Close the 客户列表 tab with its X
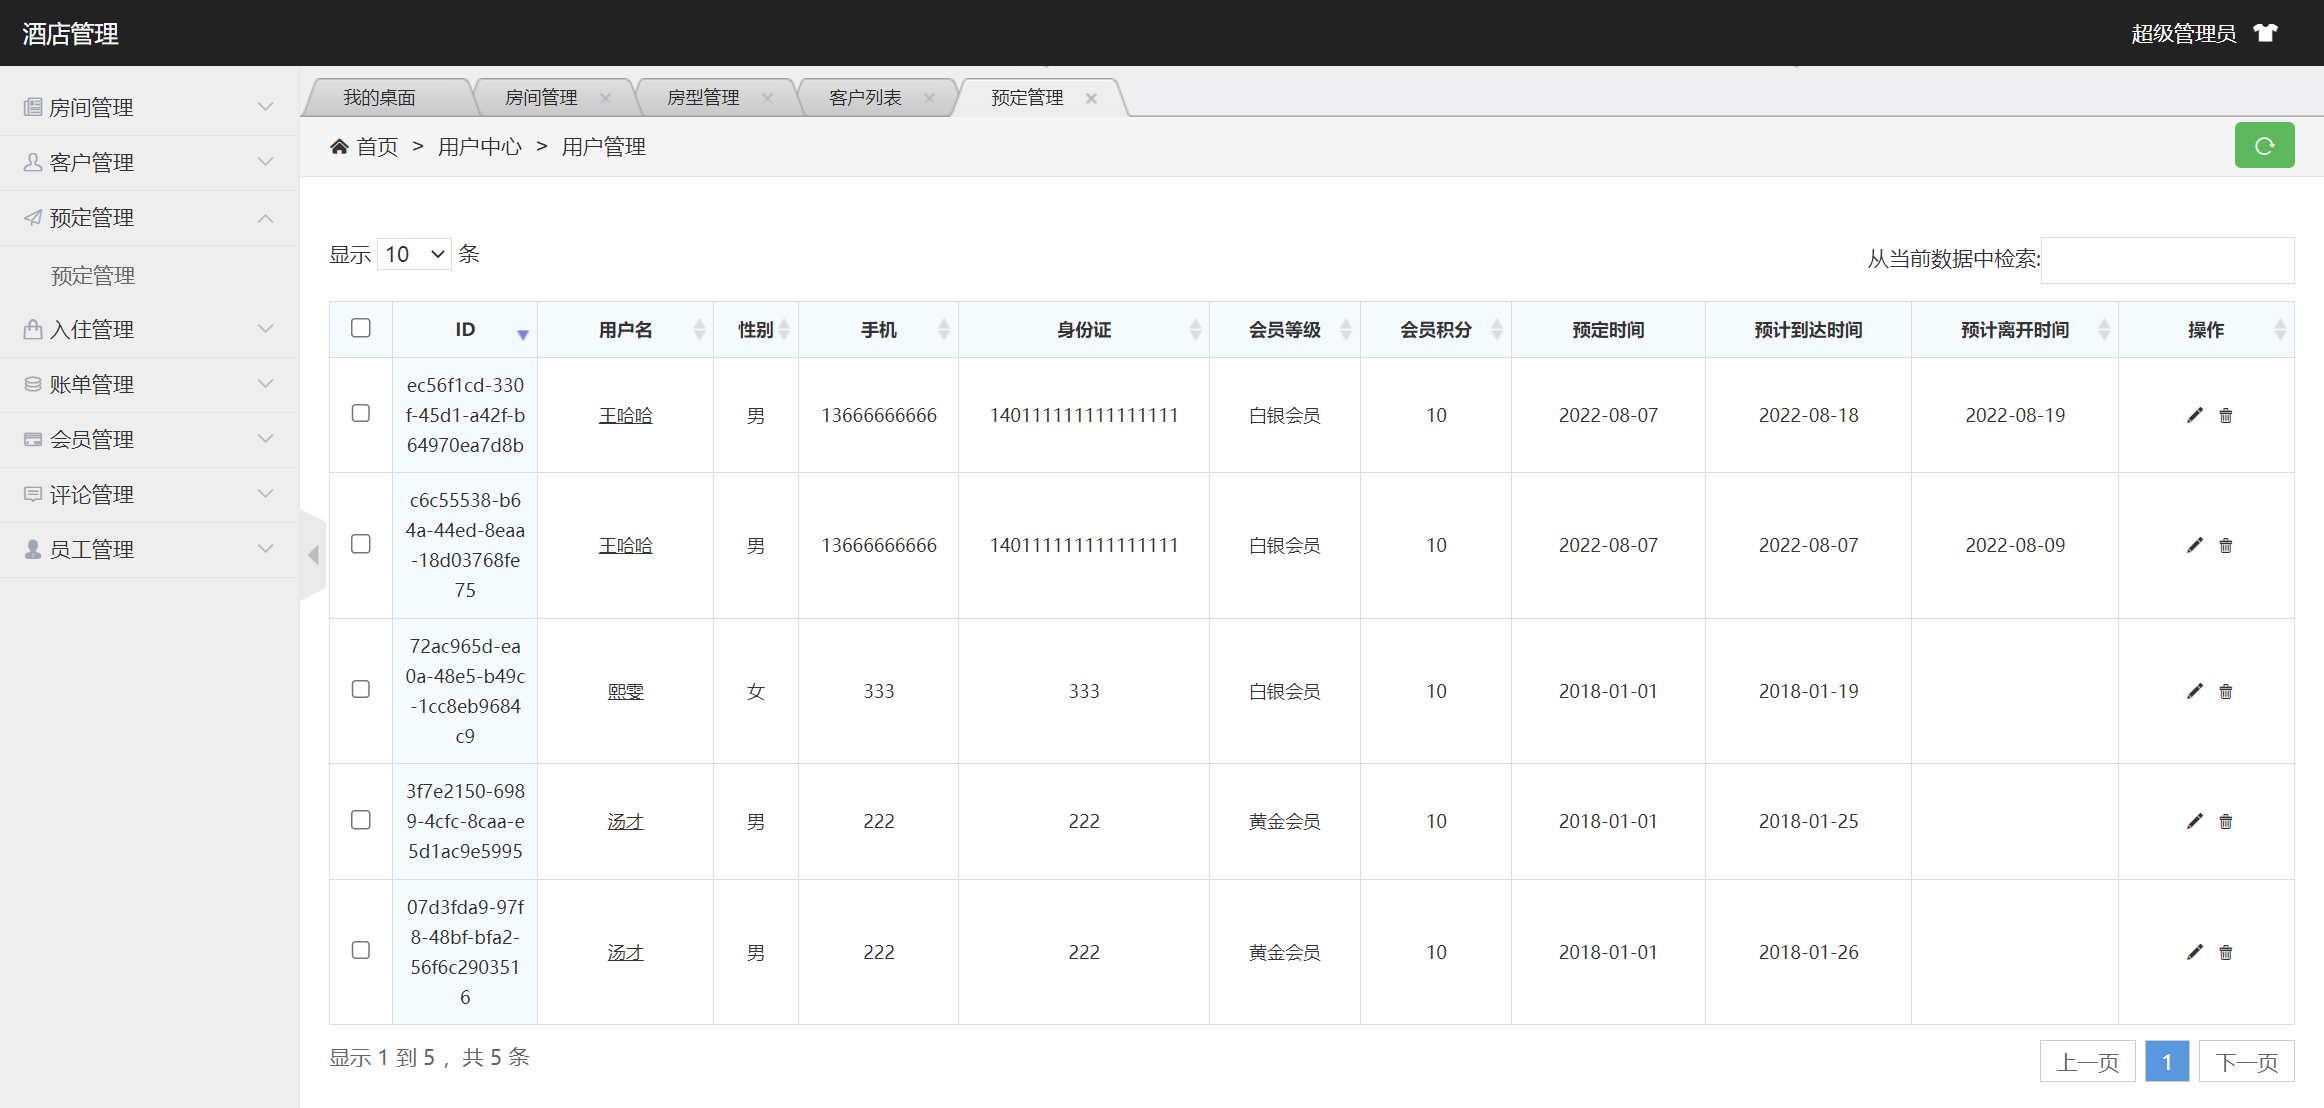The image size is (2324, 1108). point(929,98)
